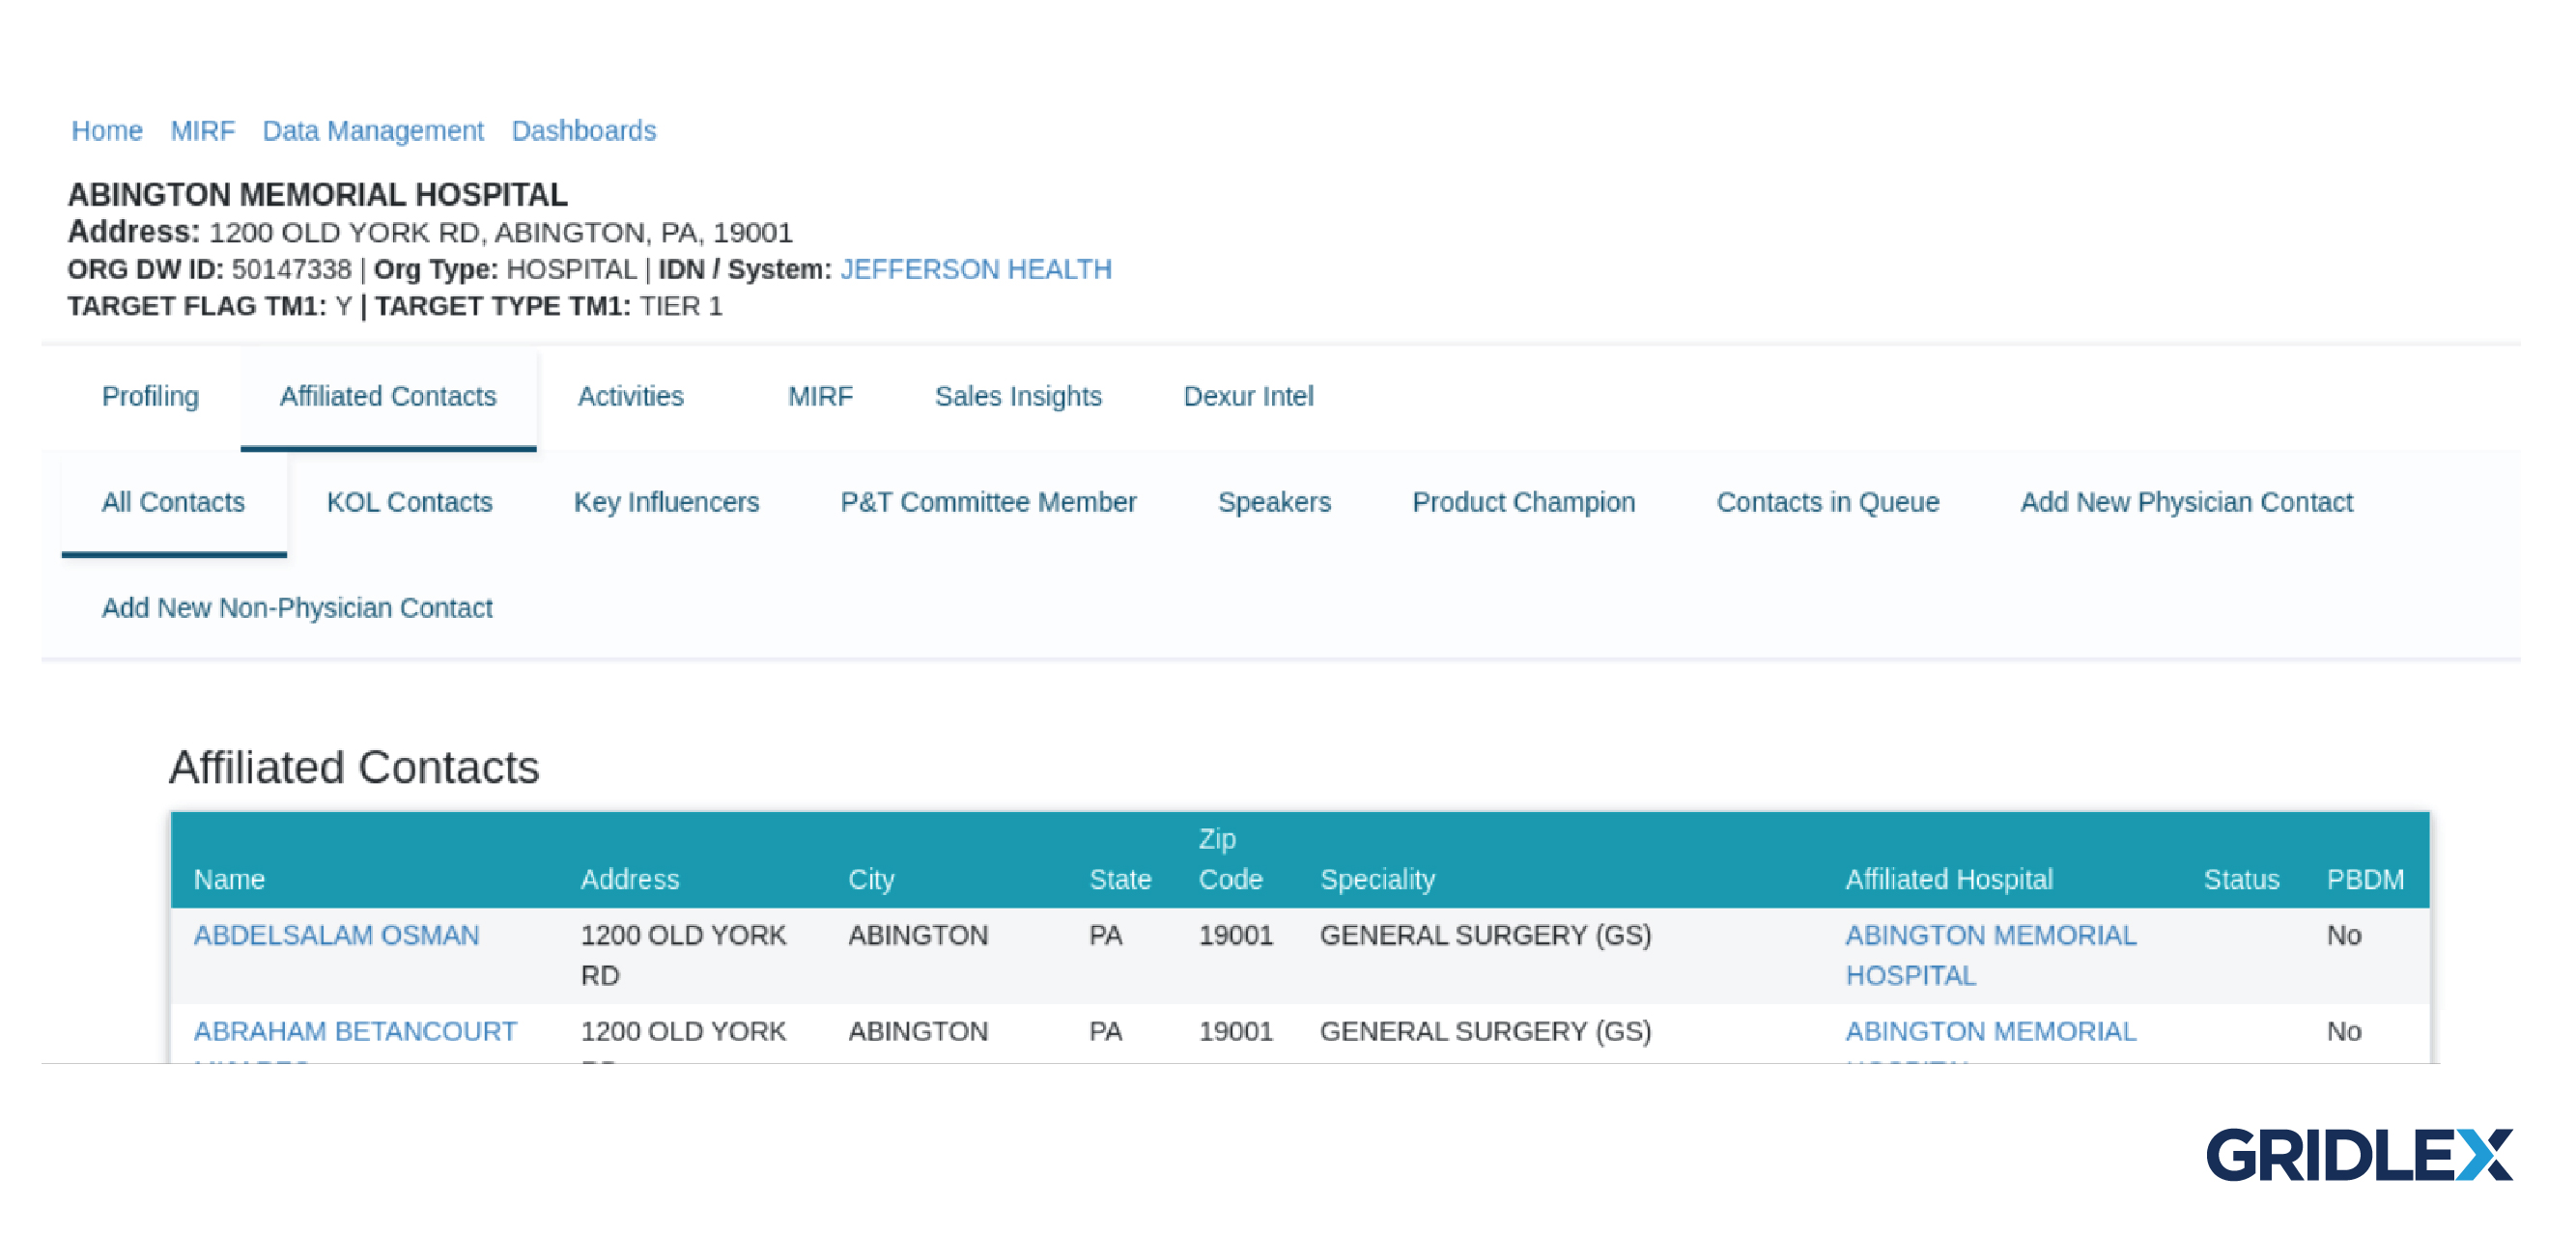Open the Product Champion sub-tab
The image size is (2576, 1233).
pos(1523,503)
